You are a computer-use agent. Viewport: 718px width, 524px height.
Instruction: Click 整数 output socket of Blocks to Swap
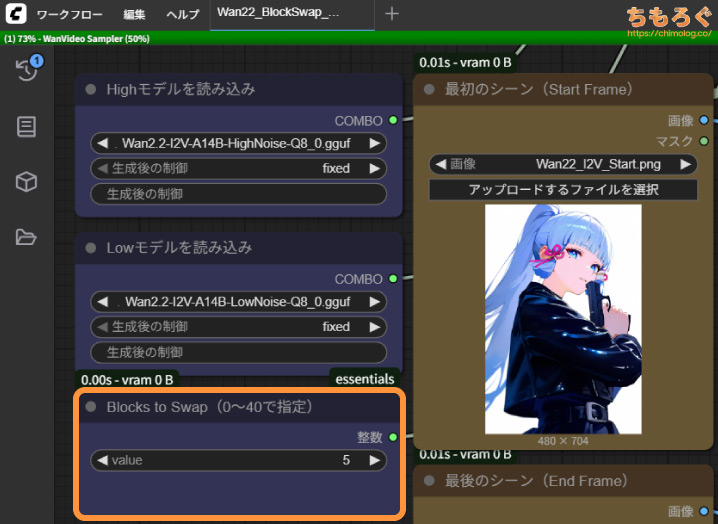(x=393, y=437)
